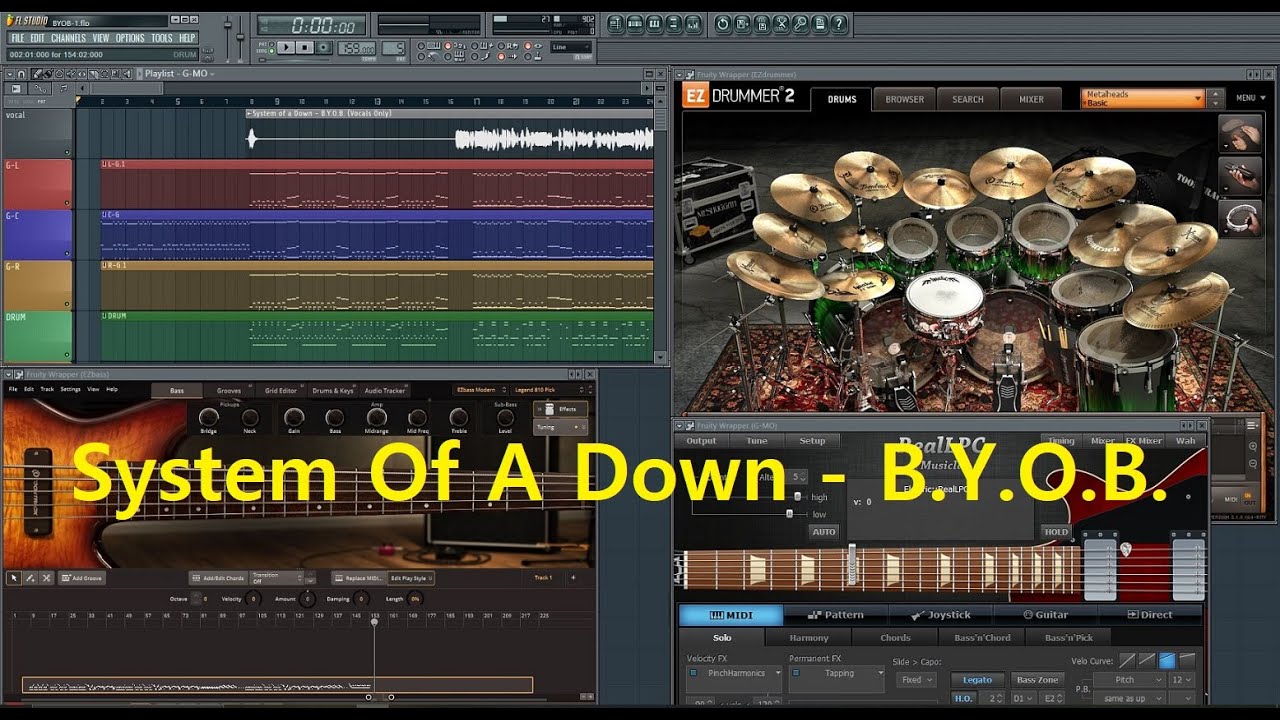
Task: Select the second Velo Curve shape in RealLPC
Action: click(1147, 661)
